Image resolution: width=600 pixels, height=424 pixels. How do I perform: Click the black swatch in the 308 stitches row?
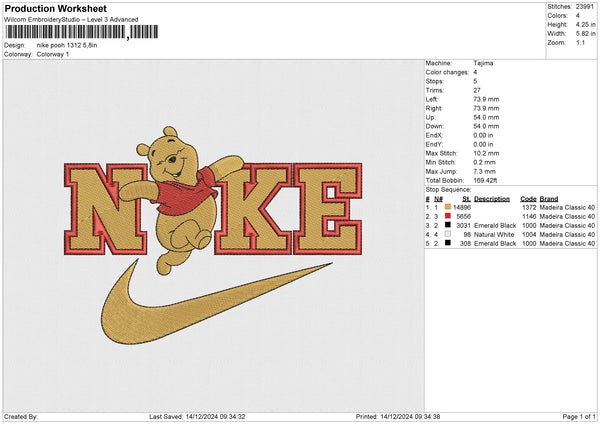(x=448, y=243)
